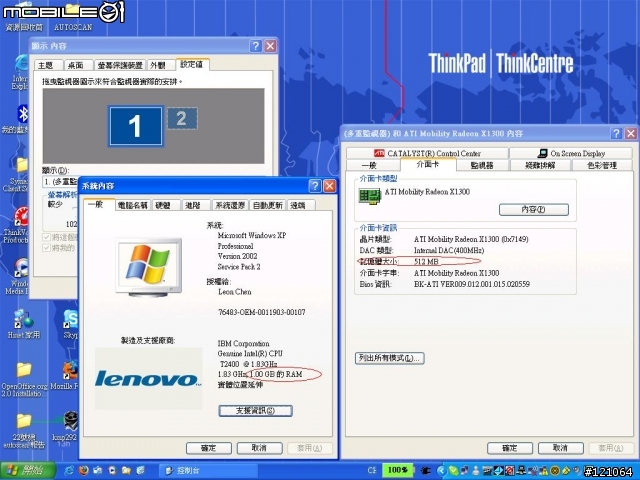Switch to 桌面 tab in 顯示內容

tap(78, 65)
